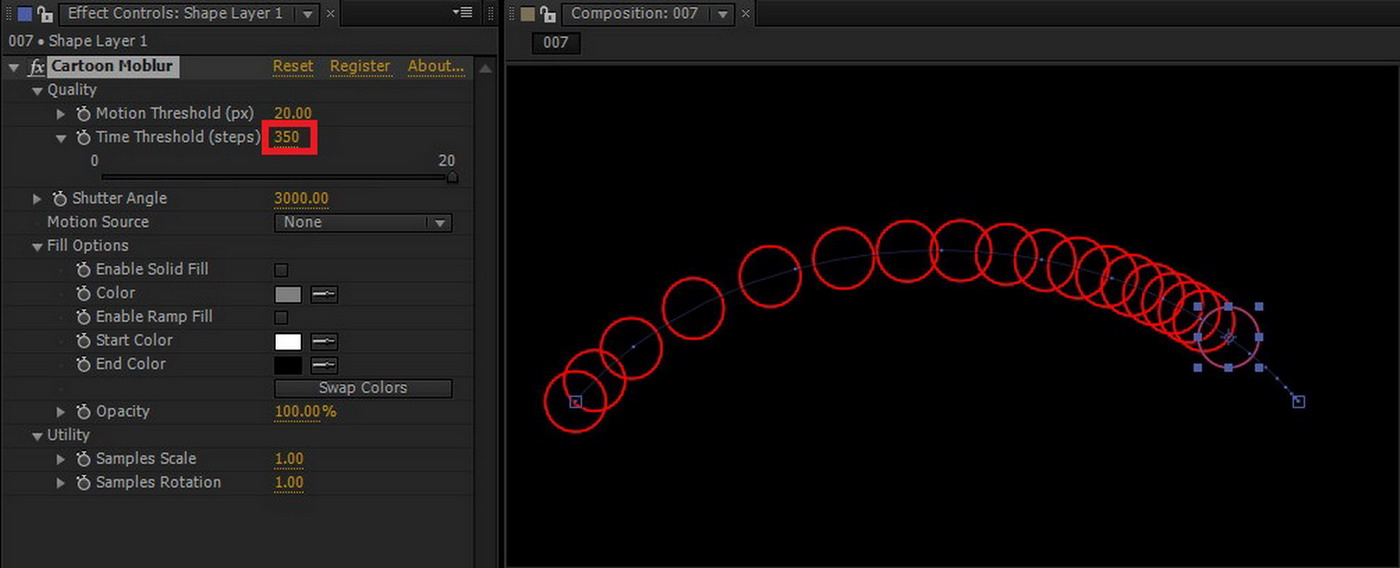1400x568 pixels.
Task: Open the black End Color swatch
Action: (288, 365)
